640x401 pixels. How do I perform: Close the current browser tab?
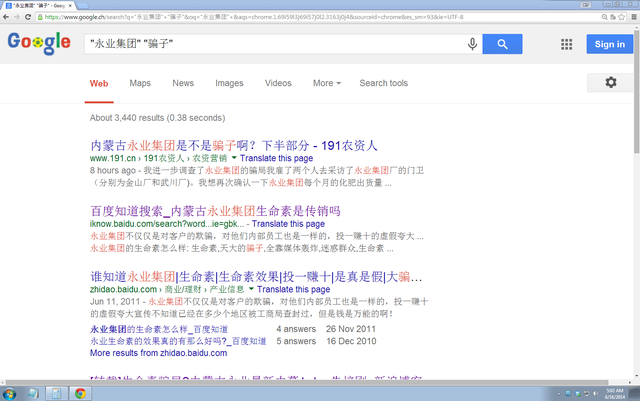coord(70,6)
